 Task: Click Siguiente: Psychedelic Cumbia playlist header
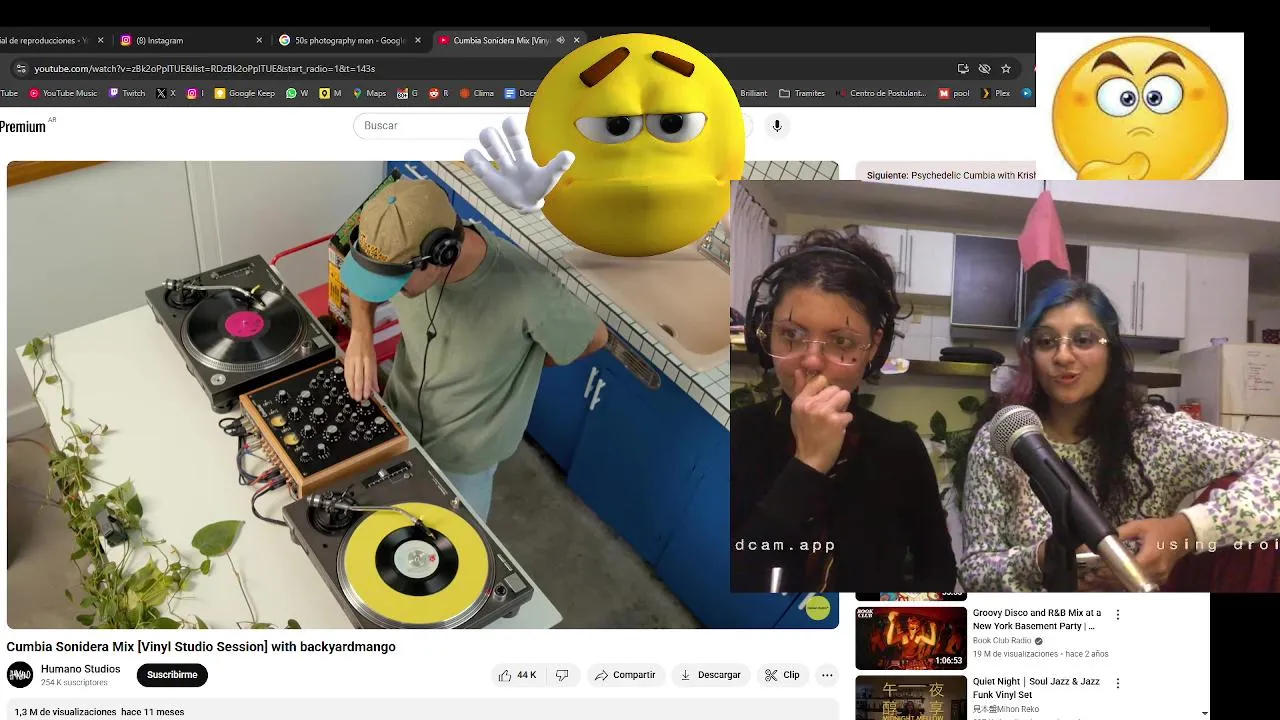pyautogui.click(x=951, y=175)
